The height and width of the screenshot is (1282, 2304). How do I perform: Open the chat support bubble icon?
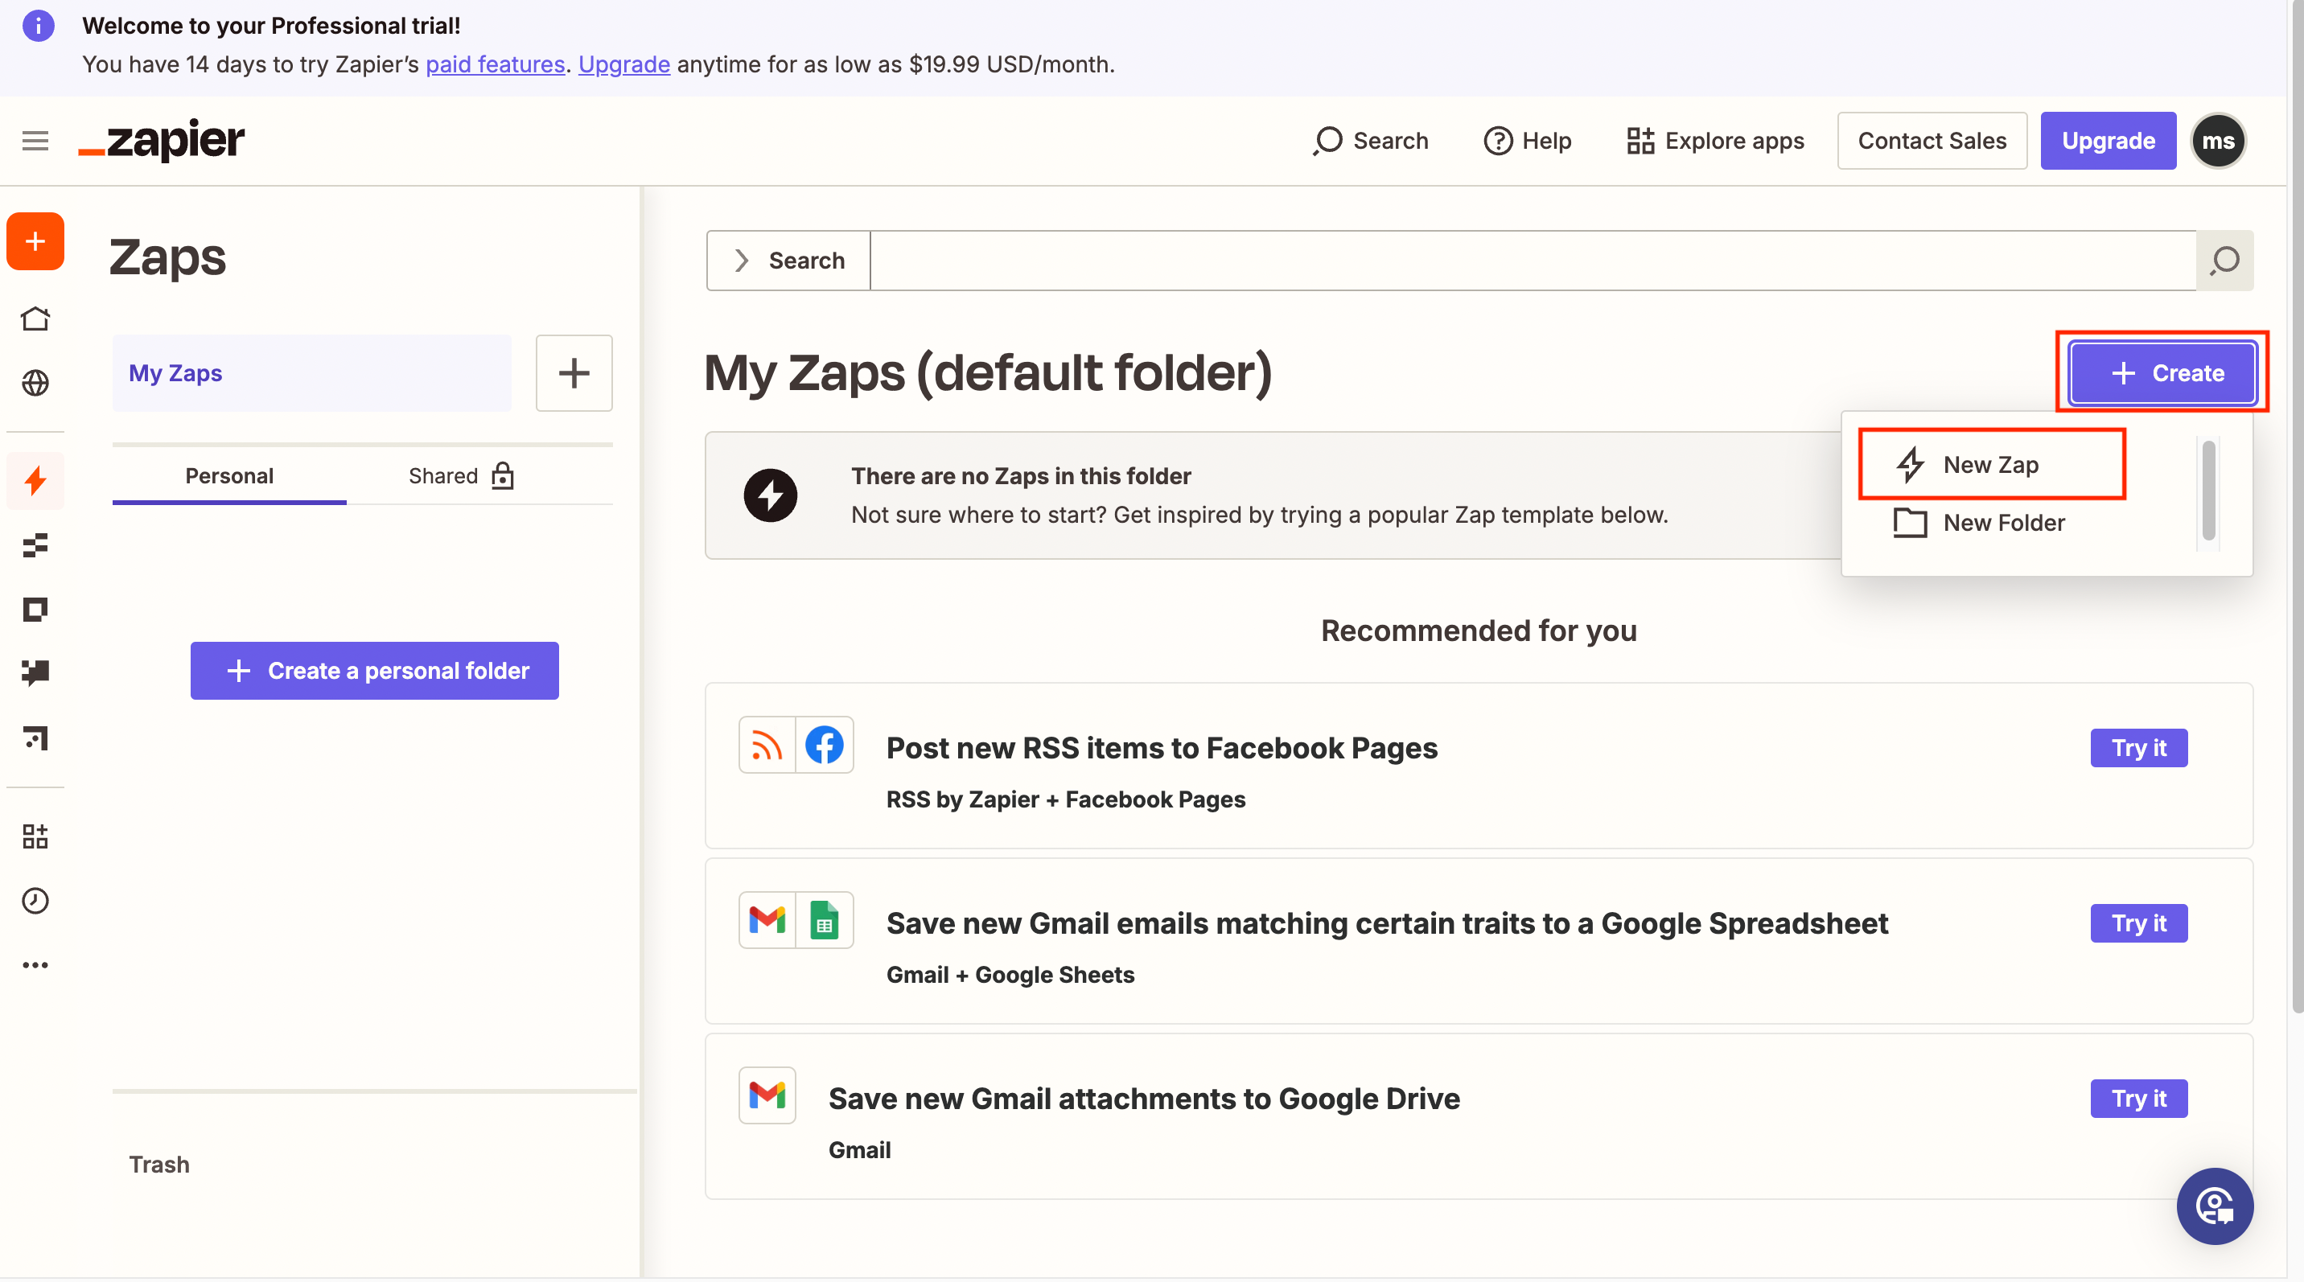(2214, 1206)
